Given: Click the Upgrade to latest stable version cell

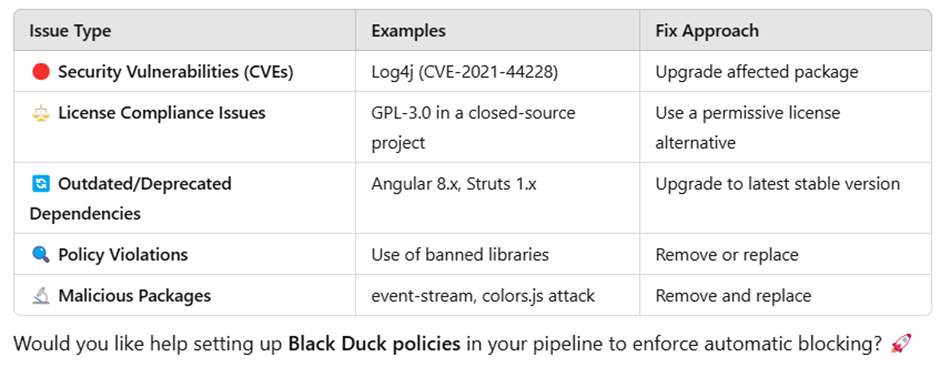Looking at the screenshot, I should click(785, 198).
